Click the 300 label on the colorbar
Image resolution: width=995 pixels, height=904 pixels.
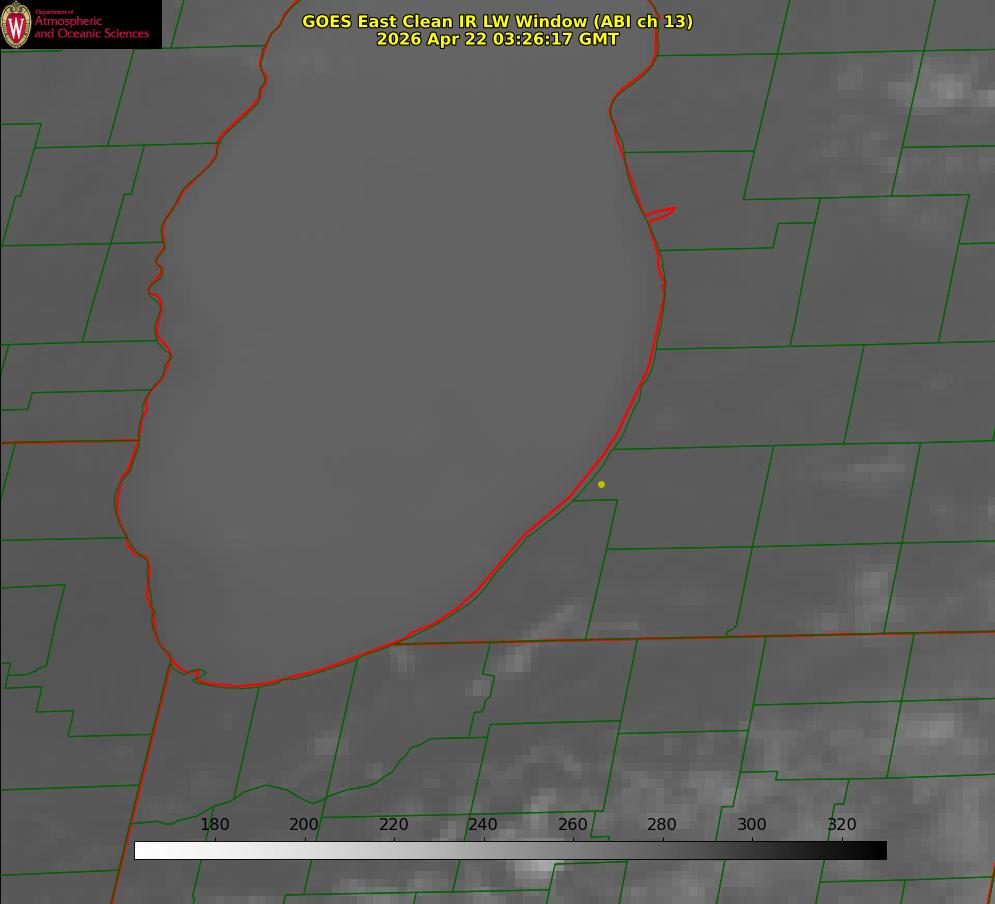click(751, 824)
